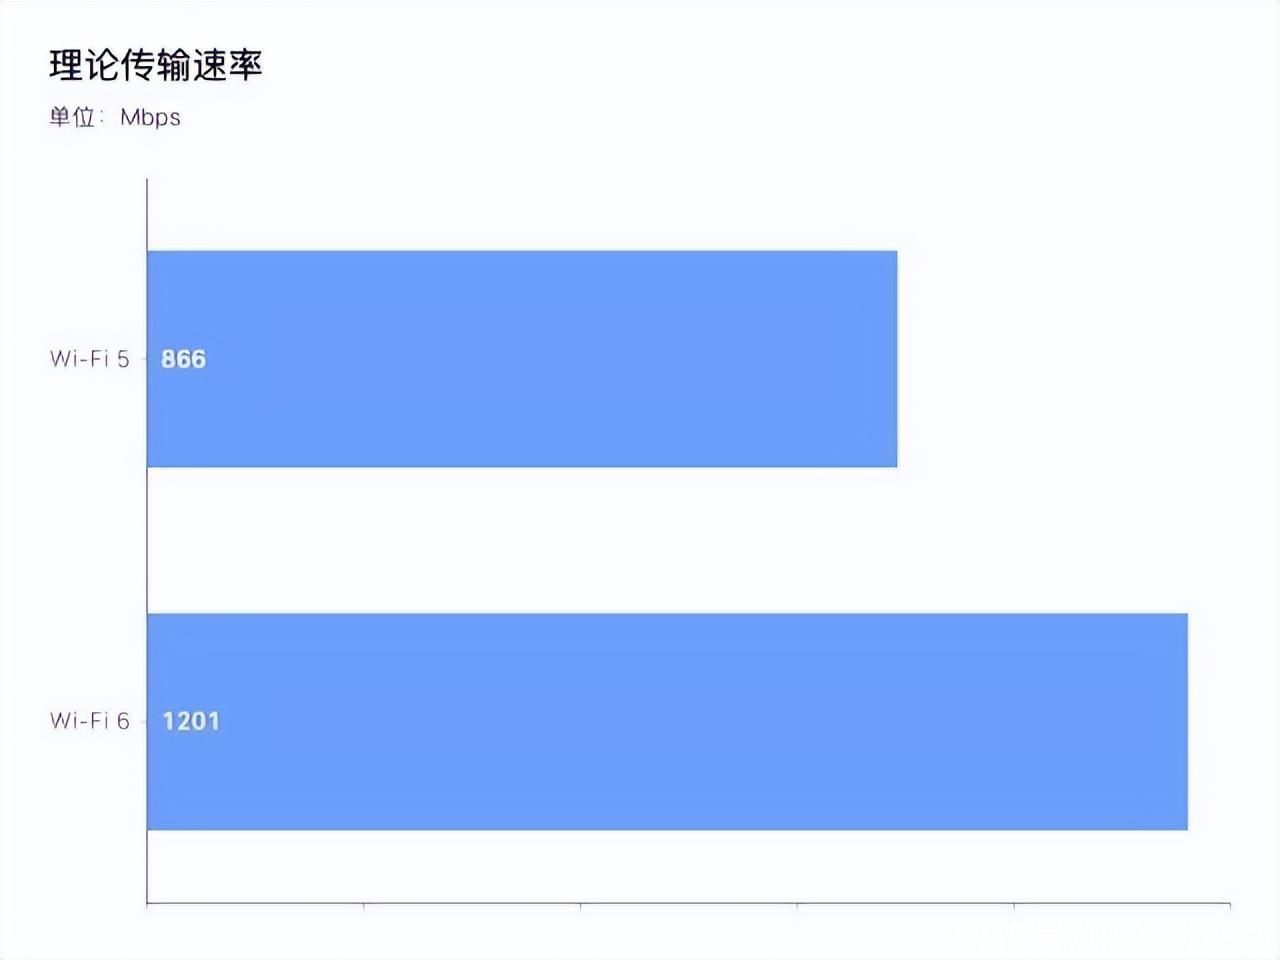Image resolution: width=1280 pixels, height=960 pixels.
Task: Click the 1201 data value label
Action: (x=190, y=721)
